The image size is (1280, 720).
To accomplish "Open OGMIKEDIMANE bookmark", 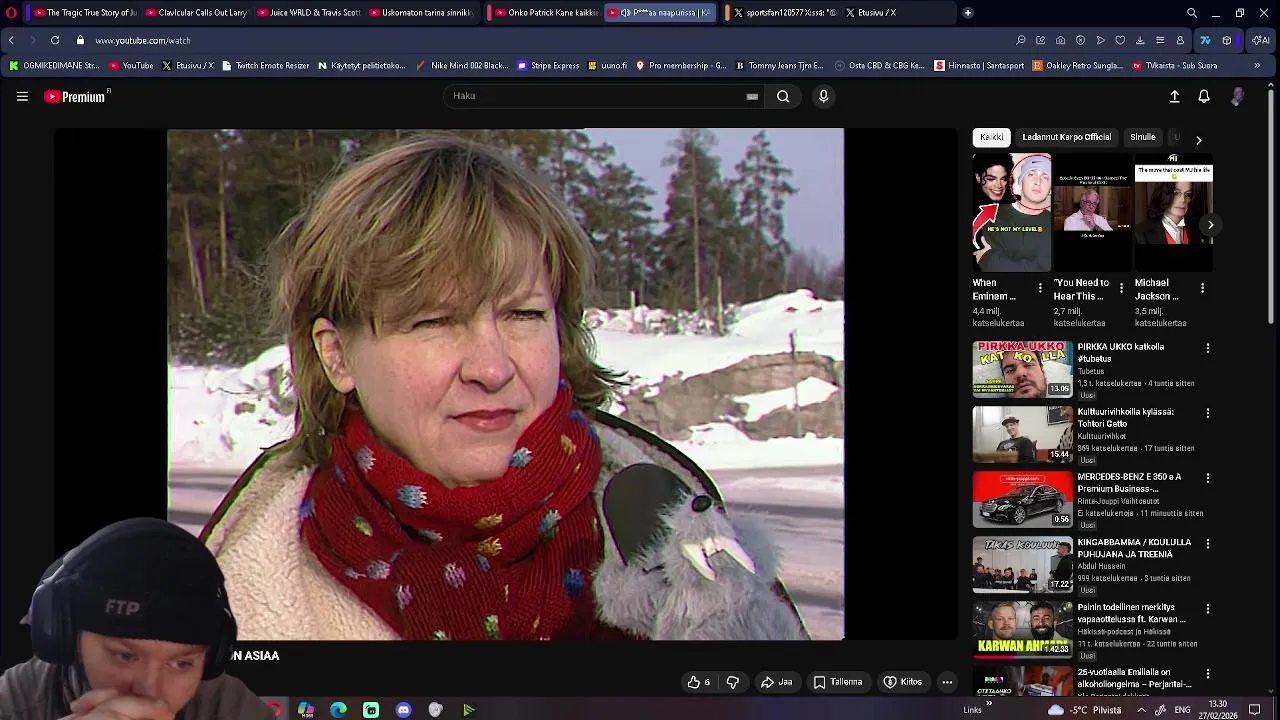I will point(54,66).
